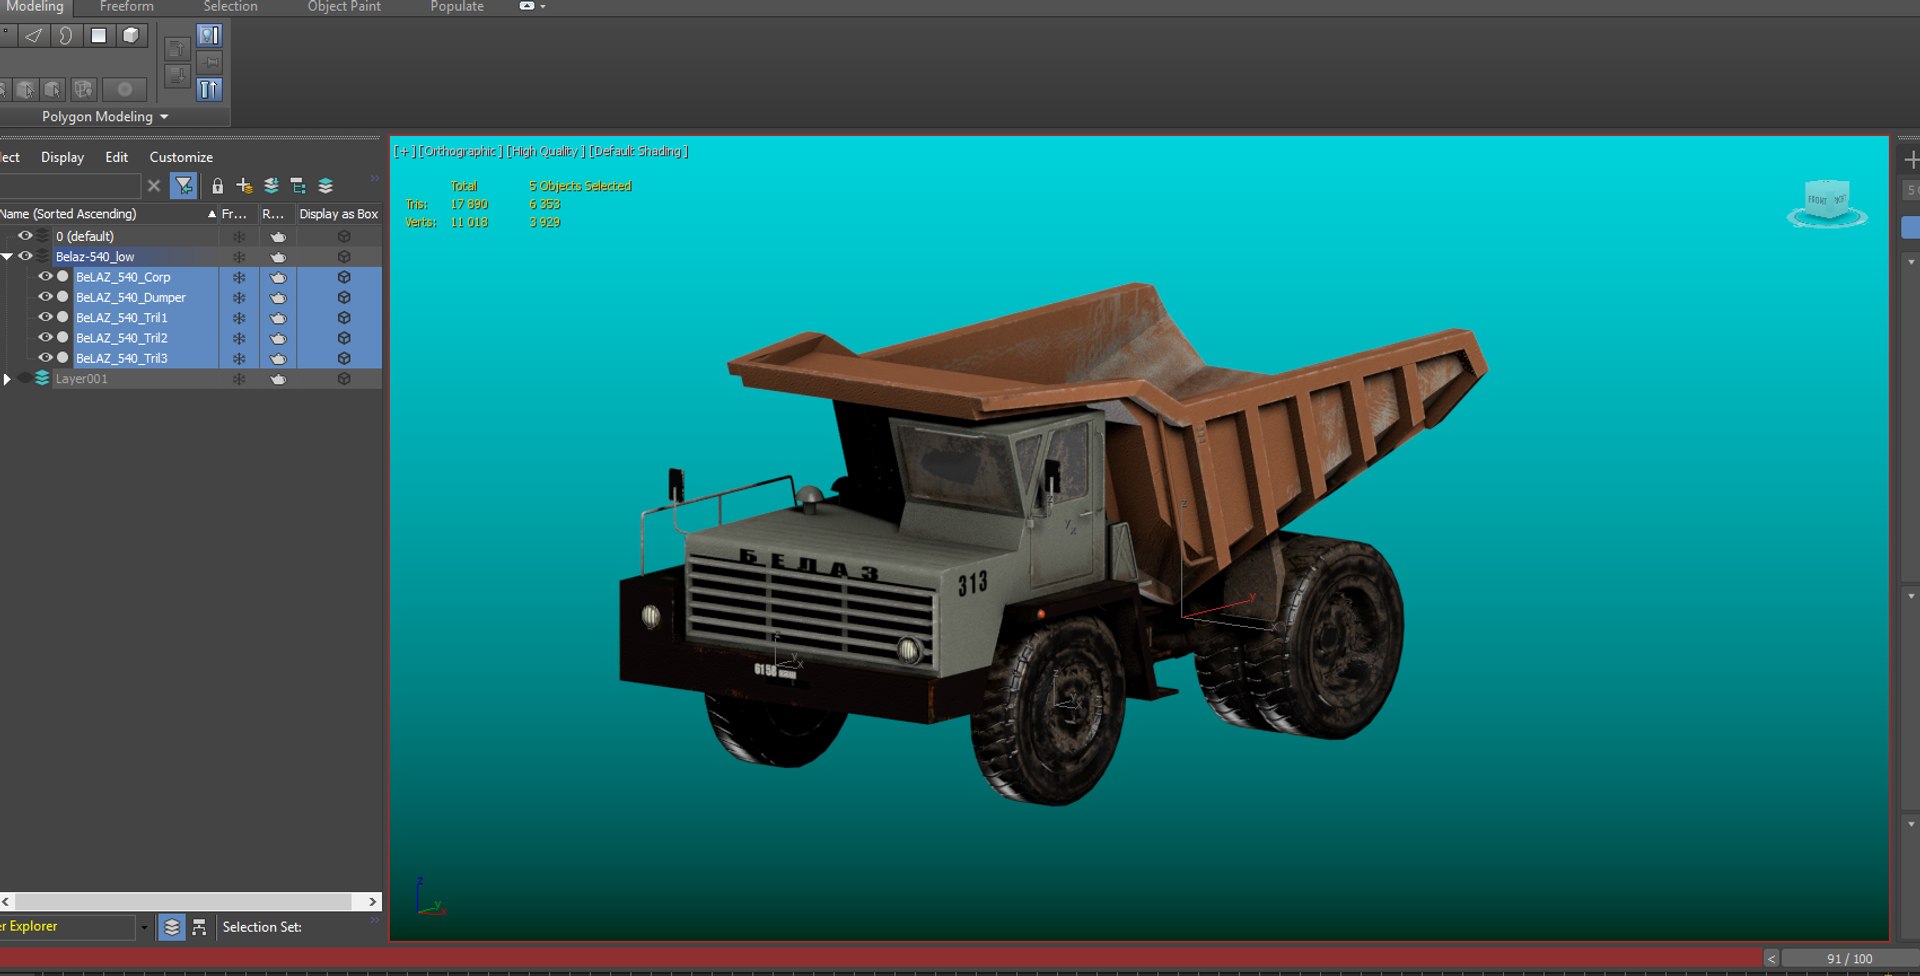
Task: Open the Object Paint ribbon tab
Action: (344, 7)
